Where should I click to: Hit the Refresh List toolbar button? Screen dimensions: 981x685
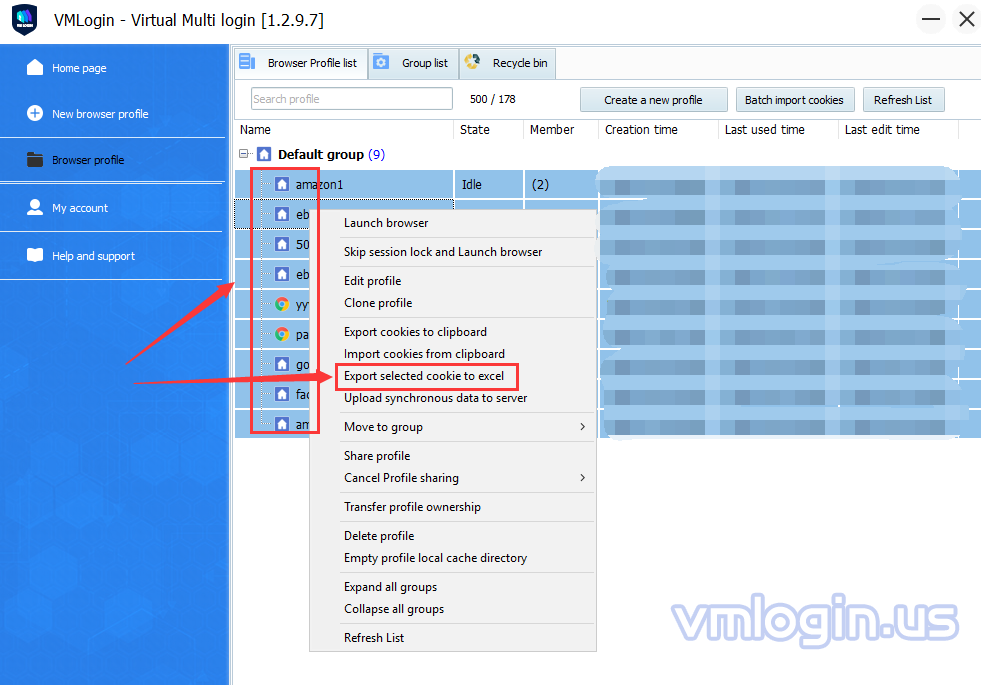click(902, 100)
